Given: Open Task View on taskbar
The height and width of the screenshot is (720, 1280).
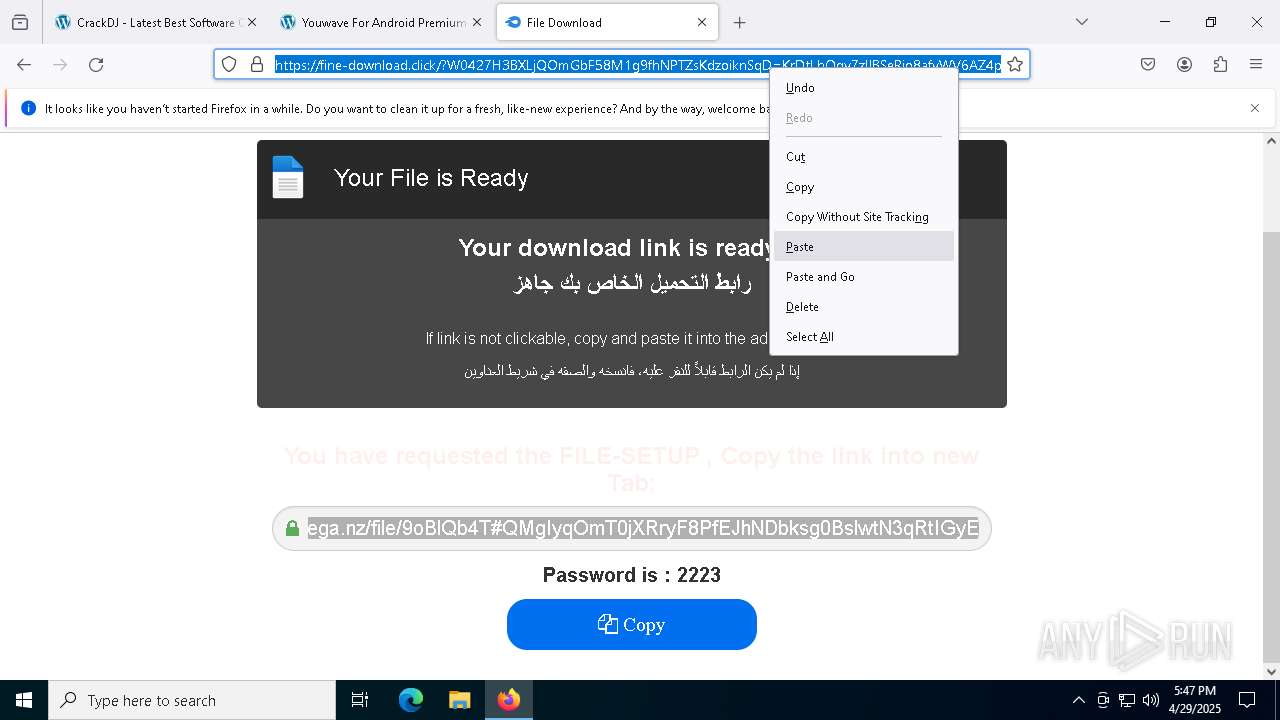Looking at the screenshot, I should [x=360, y=700].
